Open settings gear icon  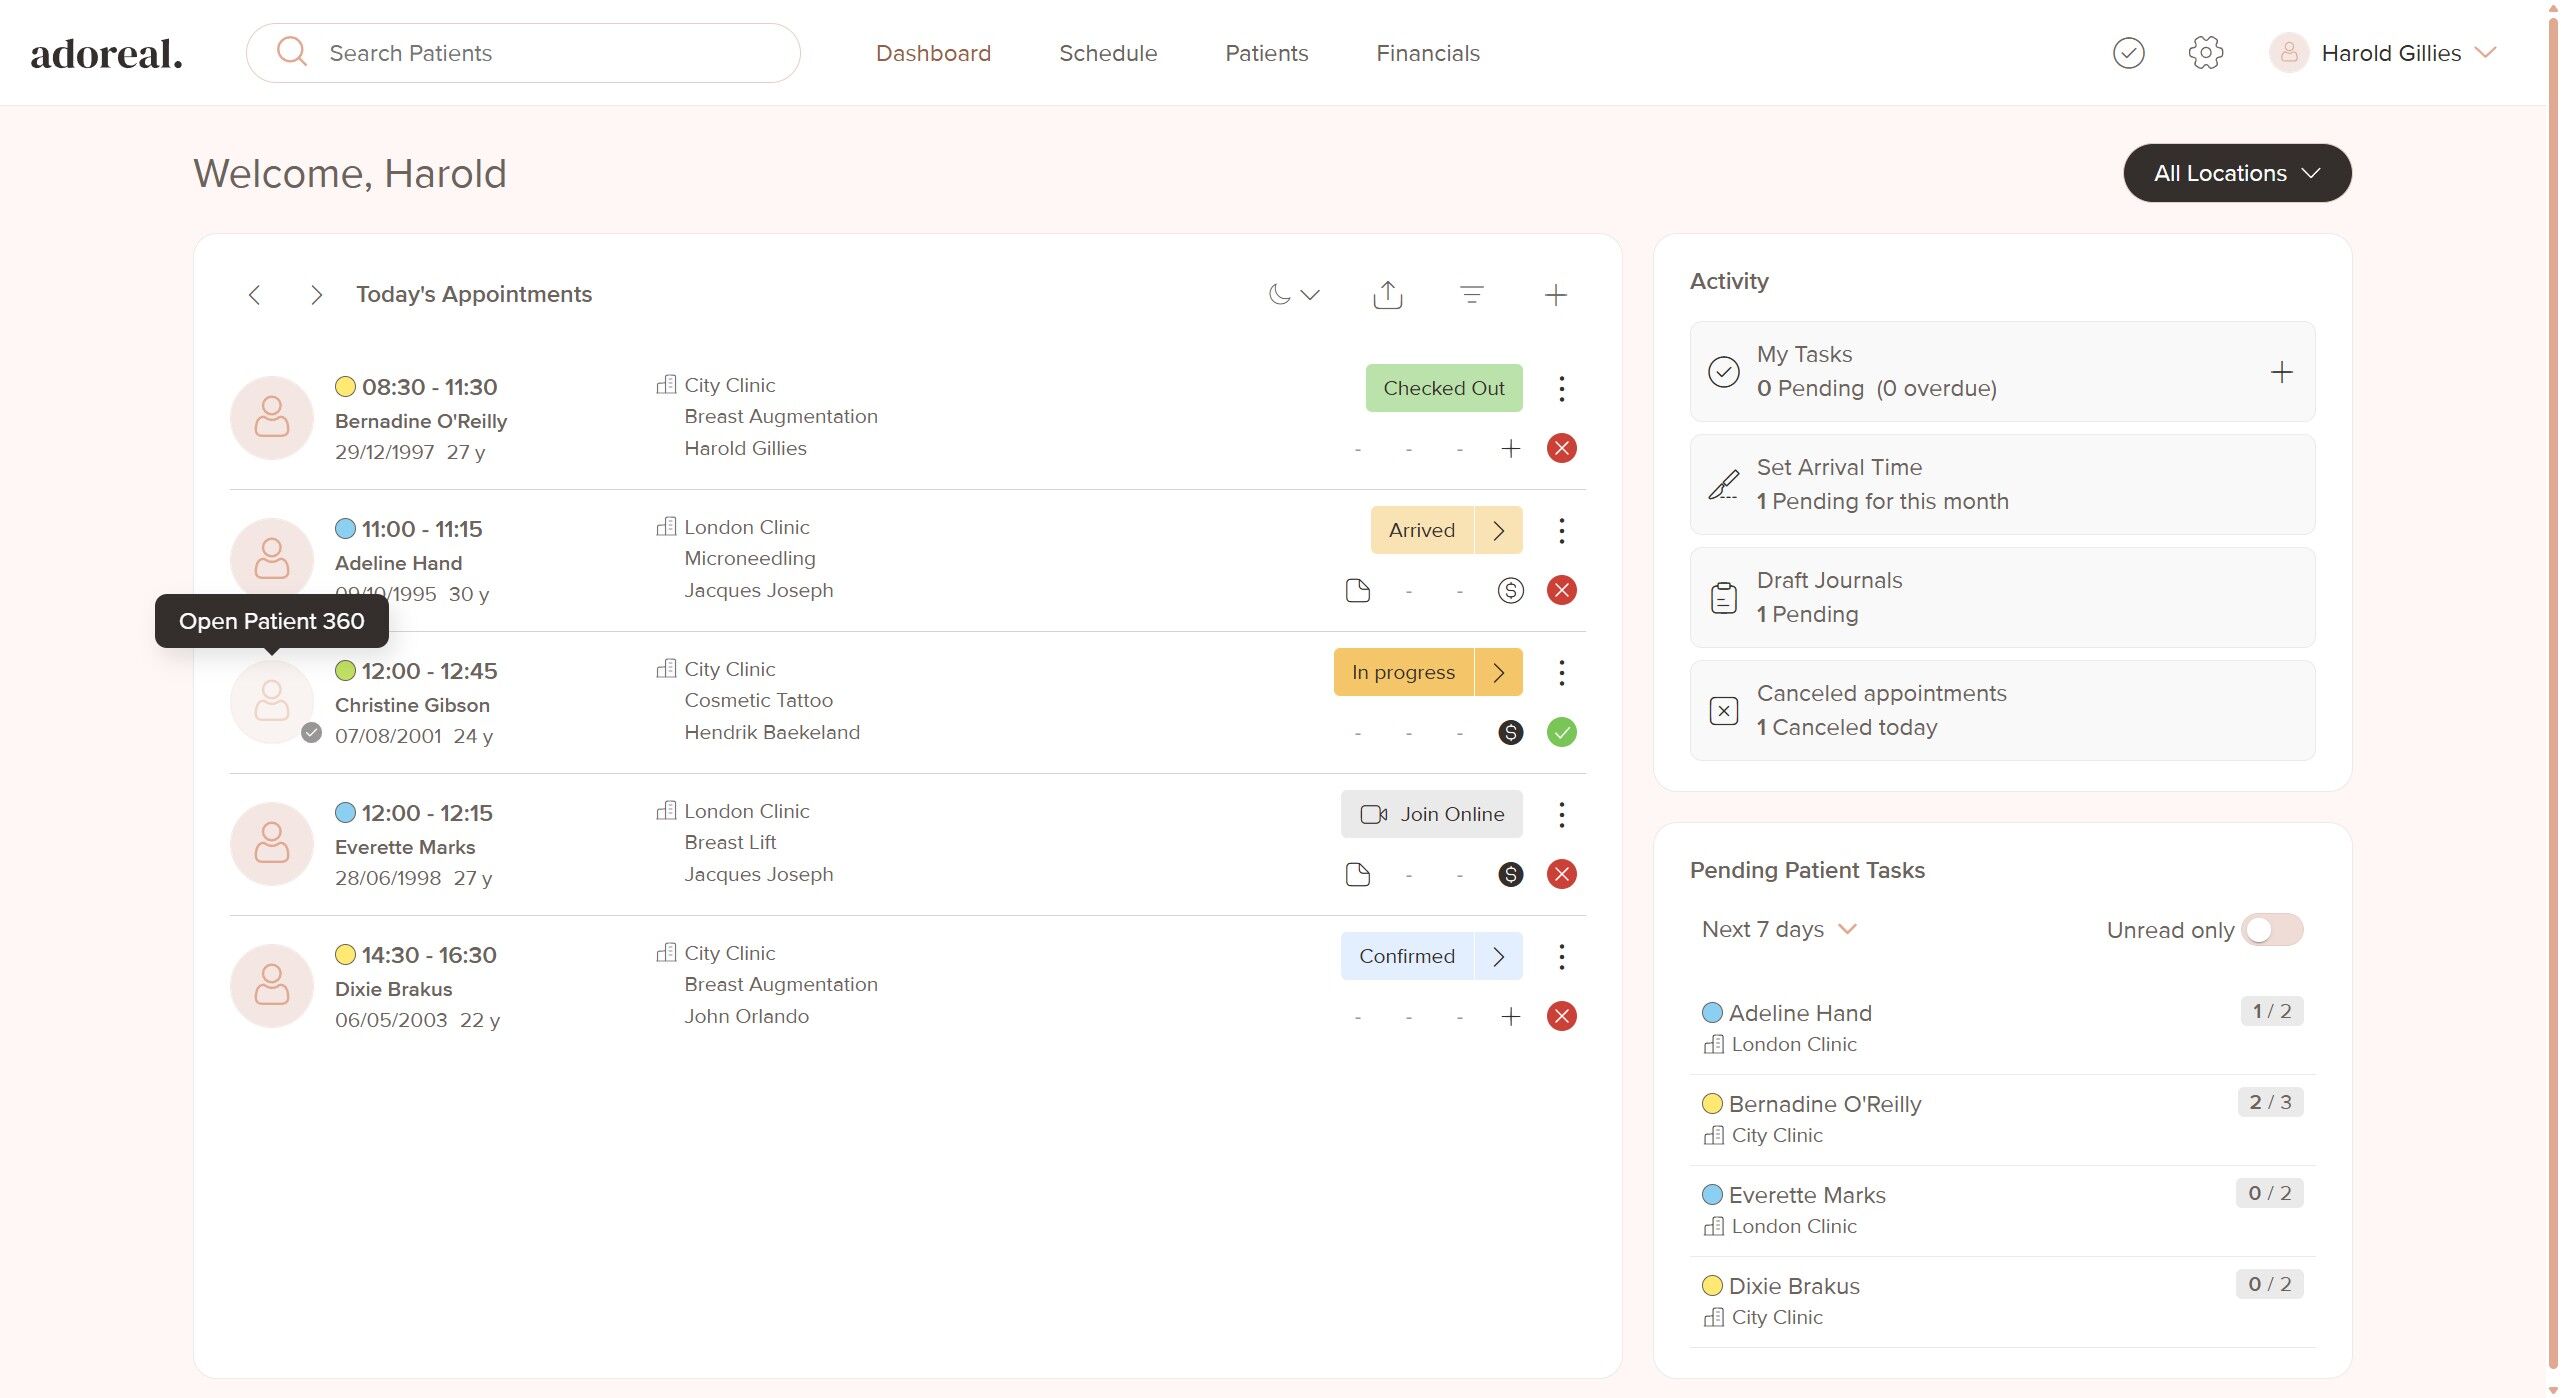(2205, 53)
